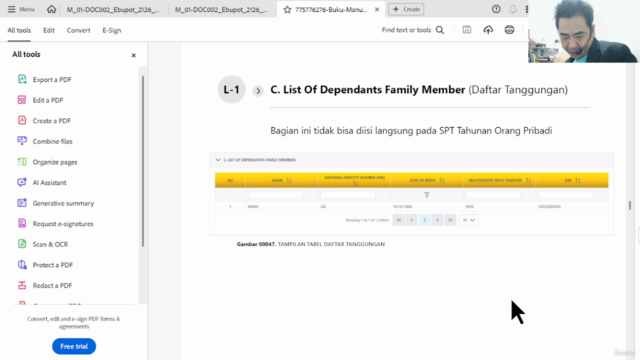640x360 pixels.
Task: Save the file with the disk icon
Action: (x=467, y=29)
